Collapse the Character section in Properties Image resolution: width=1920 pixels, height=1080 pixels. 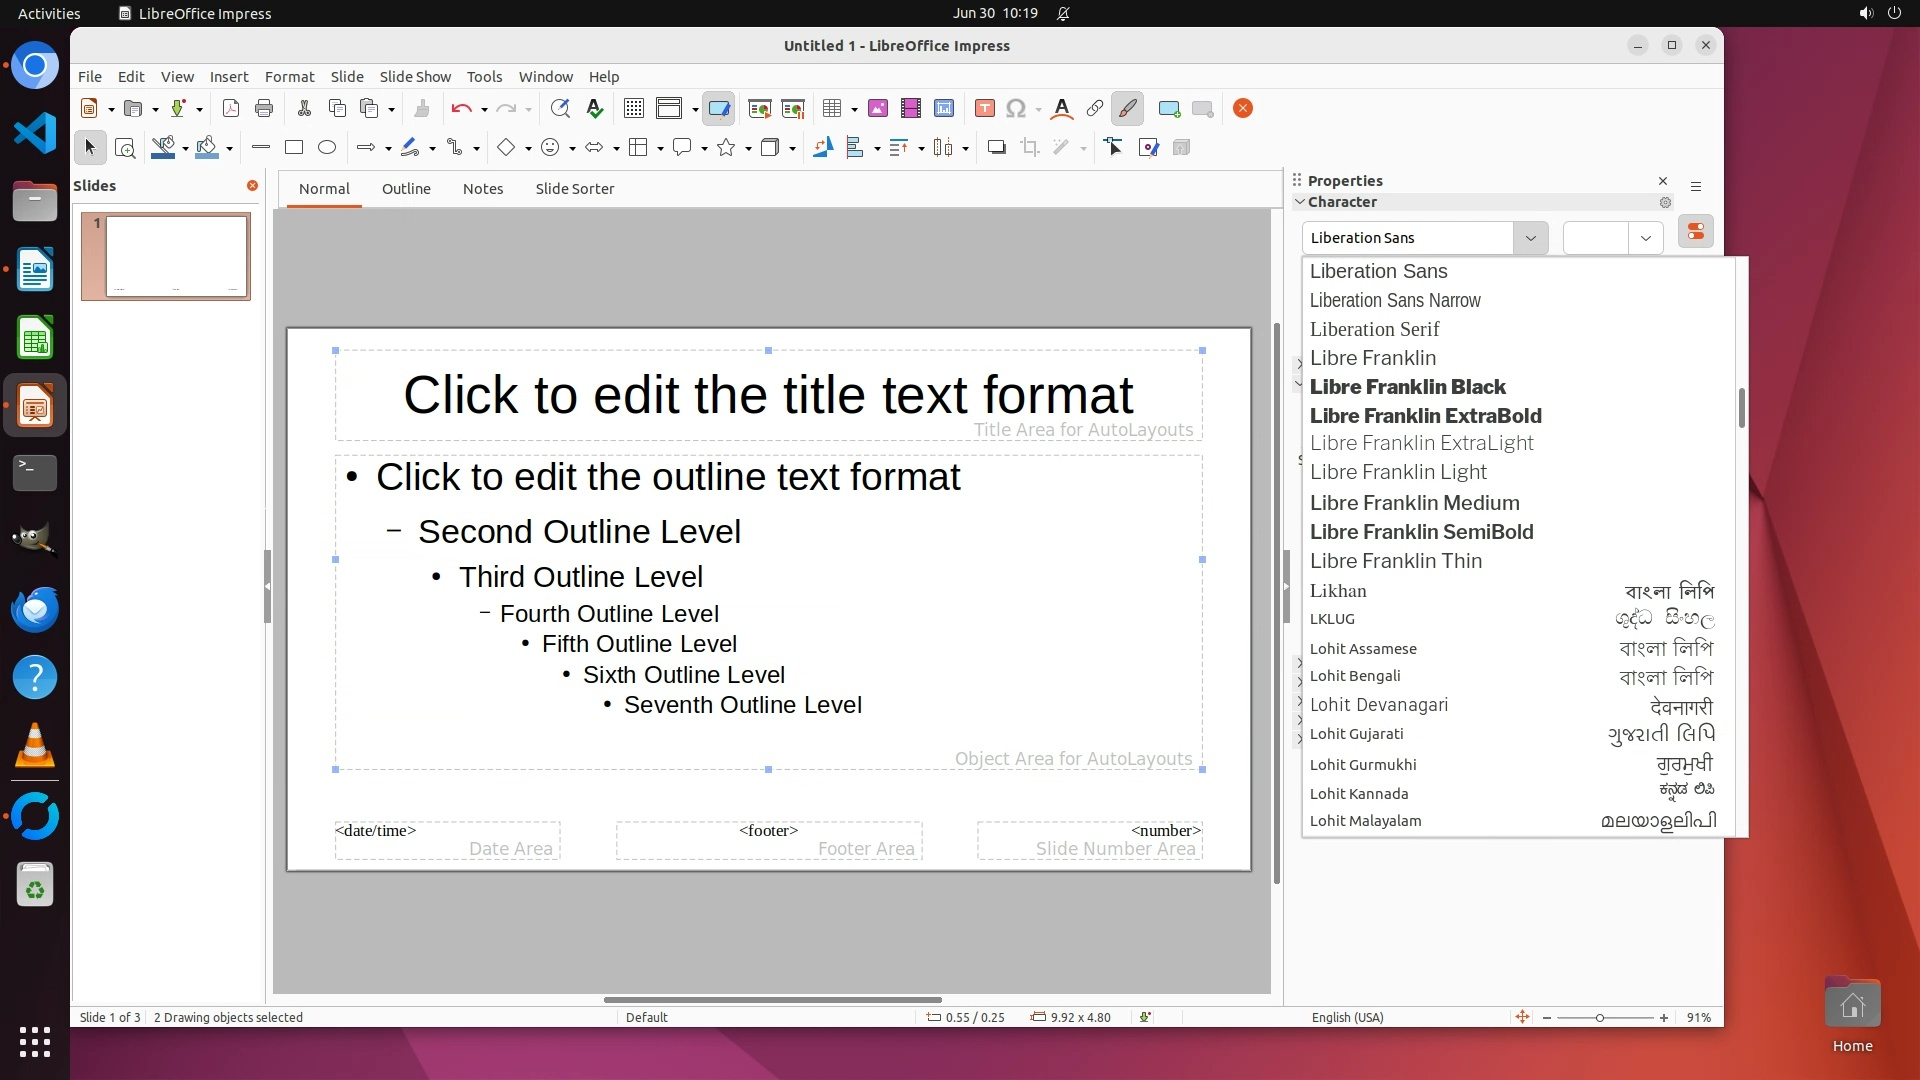1300,202
